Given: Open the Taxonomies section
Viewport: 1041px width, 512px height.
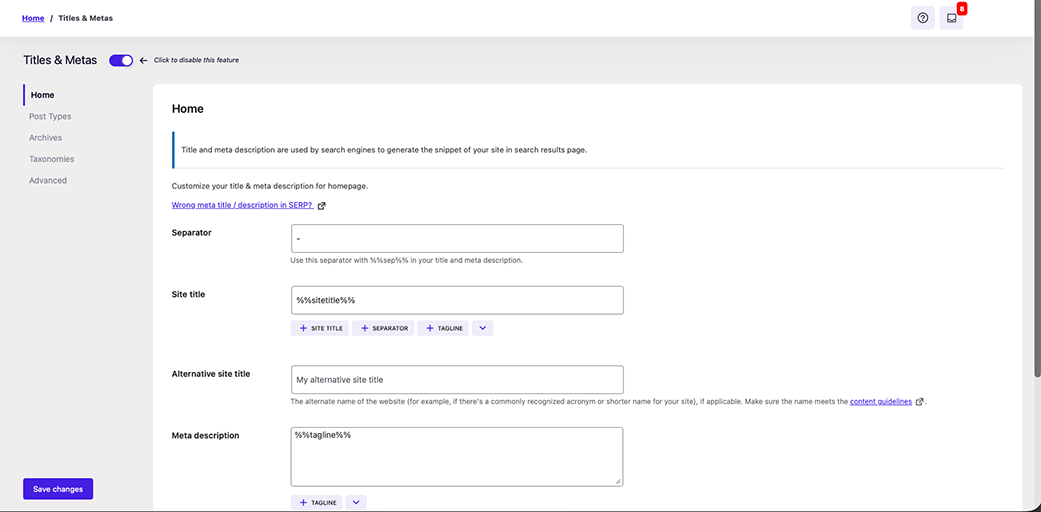Looking at the screenshot, I should coord(51,159).
